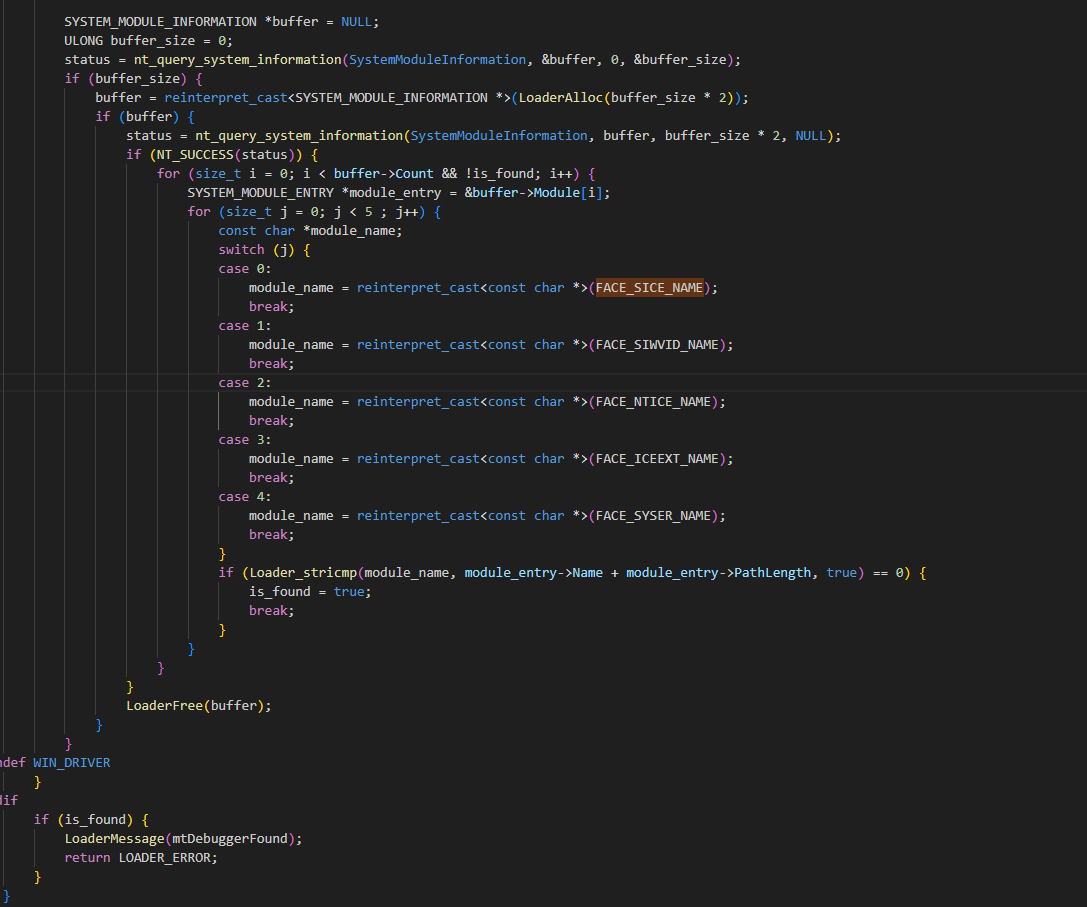Screen dimensions: 1087x907
Task: Click the ULONG type keyword
Action: pos(84,41)
